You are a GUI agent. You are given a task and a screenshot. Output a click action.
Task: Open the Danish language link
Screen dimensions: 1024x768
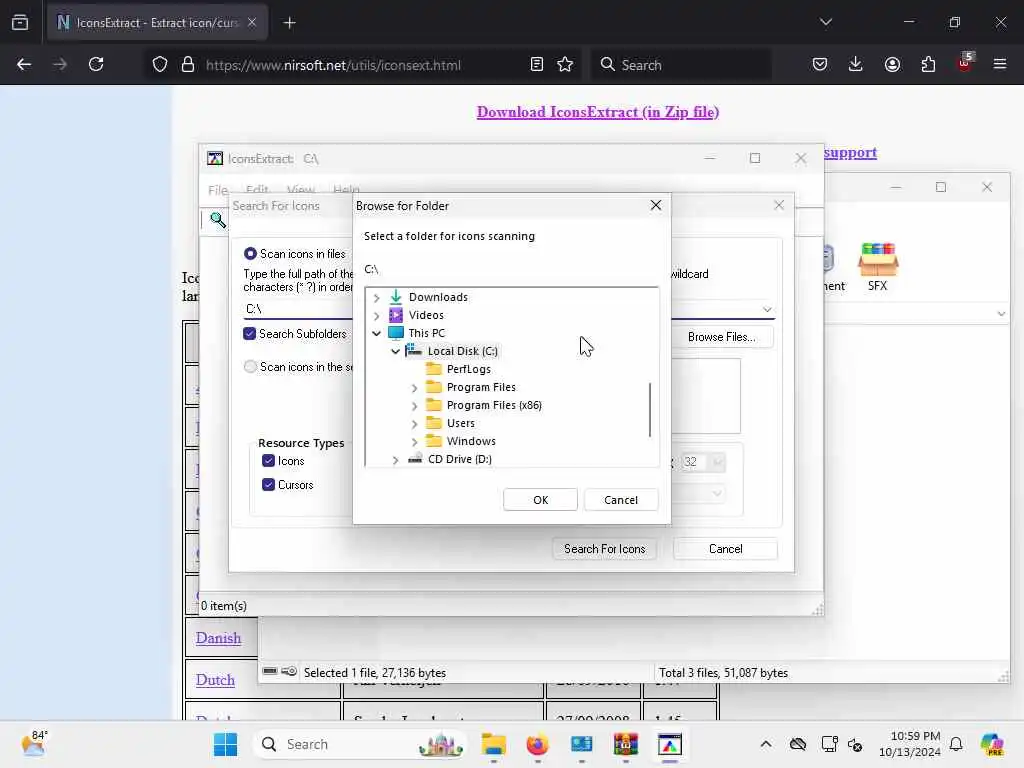pos(218,638)
